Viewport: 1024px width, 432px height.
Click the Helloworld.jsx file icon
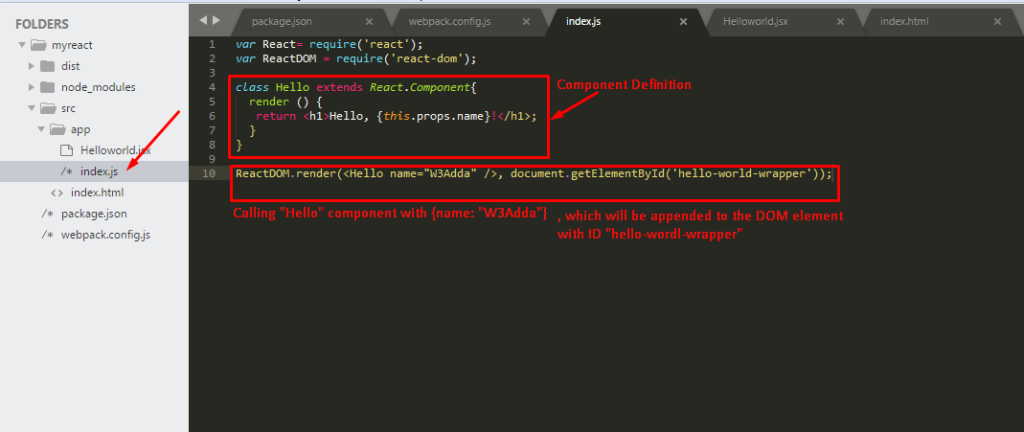click(66, 150)
